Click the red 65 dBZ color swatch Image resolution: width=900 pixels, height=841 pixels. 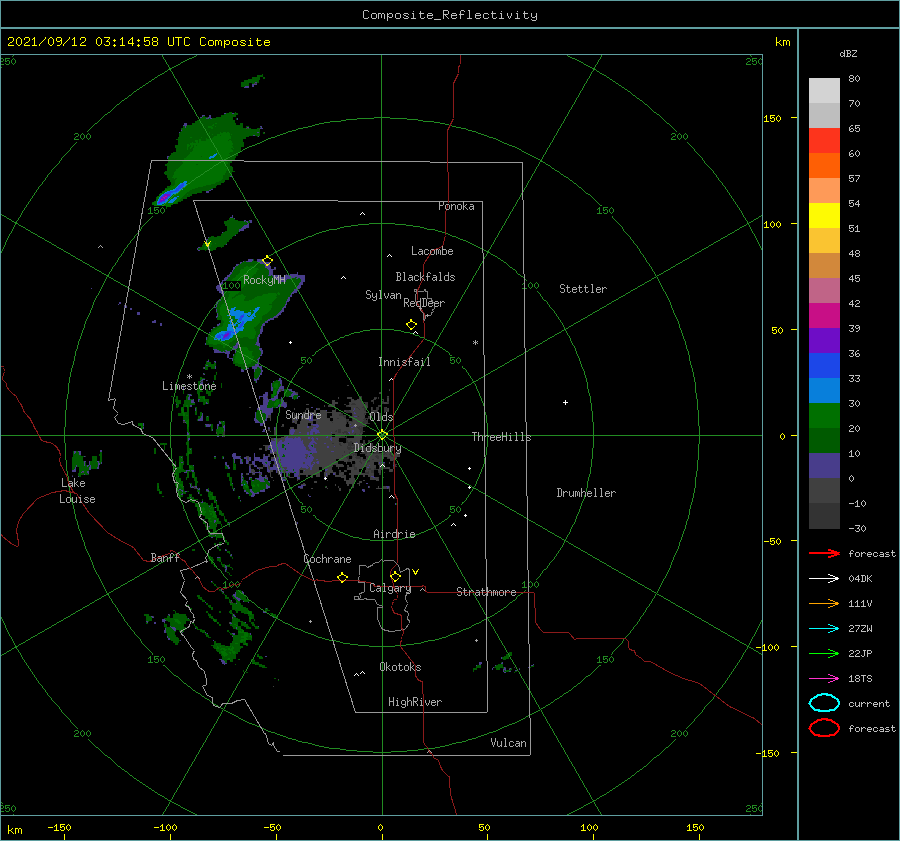click(x=824, y=140)
